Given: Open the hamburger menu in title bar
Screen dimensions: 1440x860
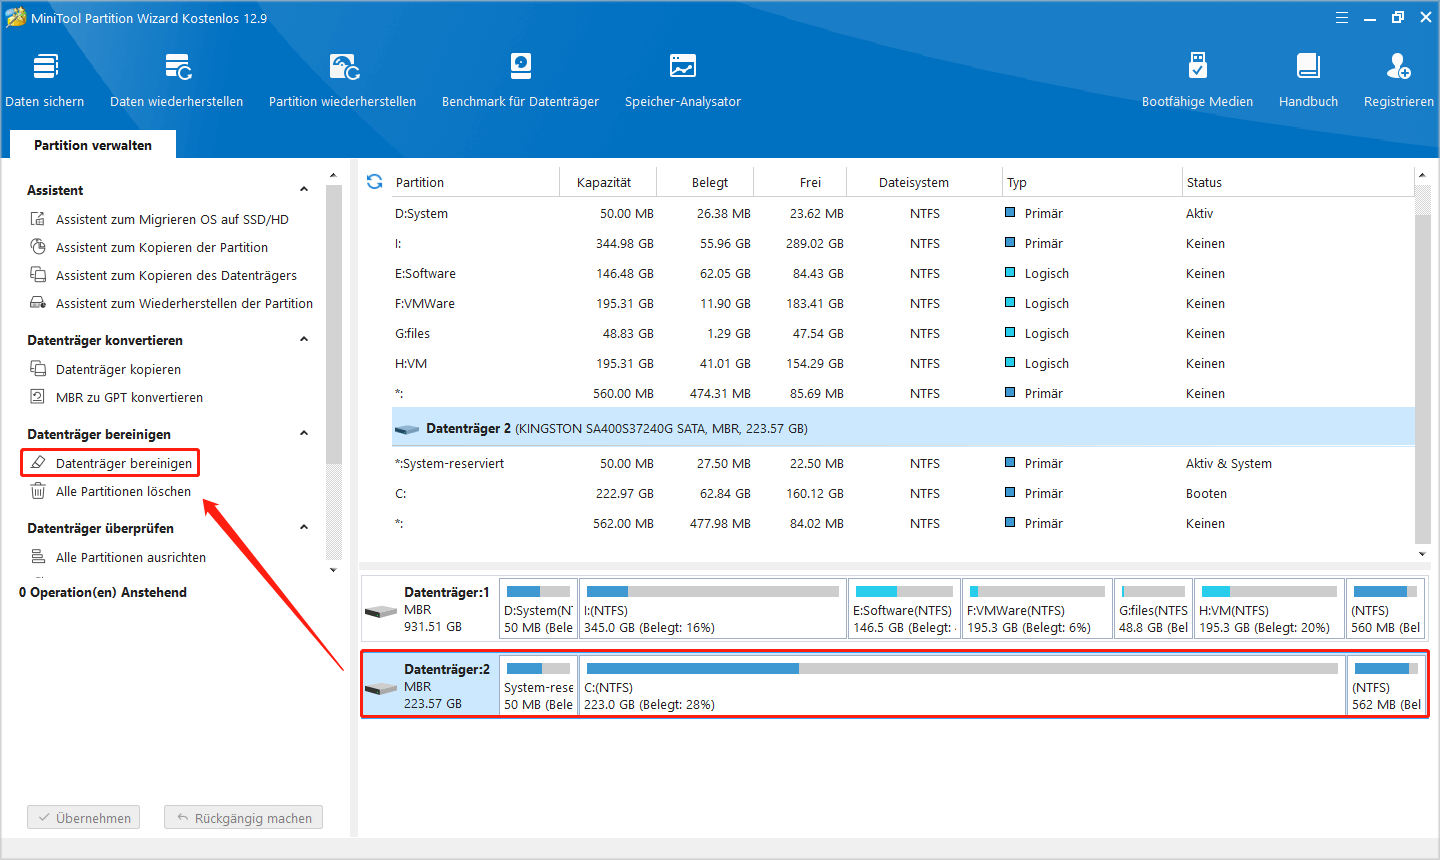Looking at the screenshot, I should 1342,18.
